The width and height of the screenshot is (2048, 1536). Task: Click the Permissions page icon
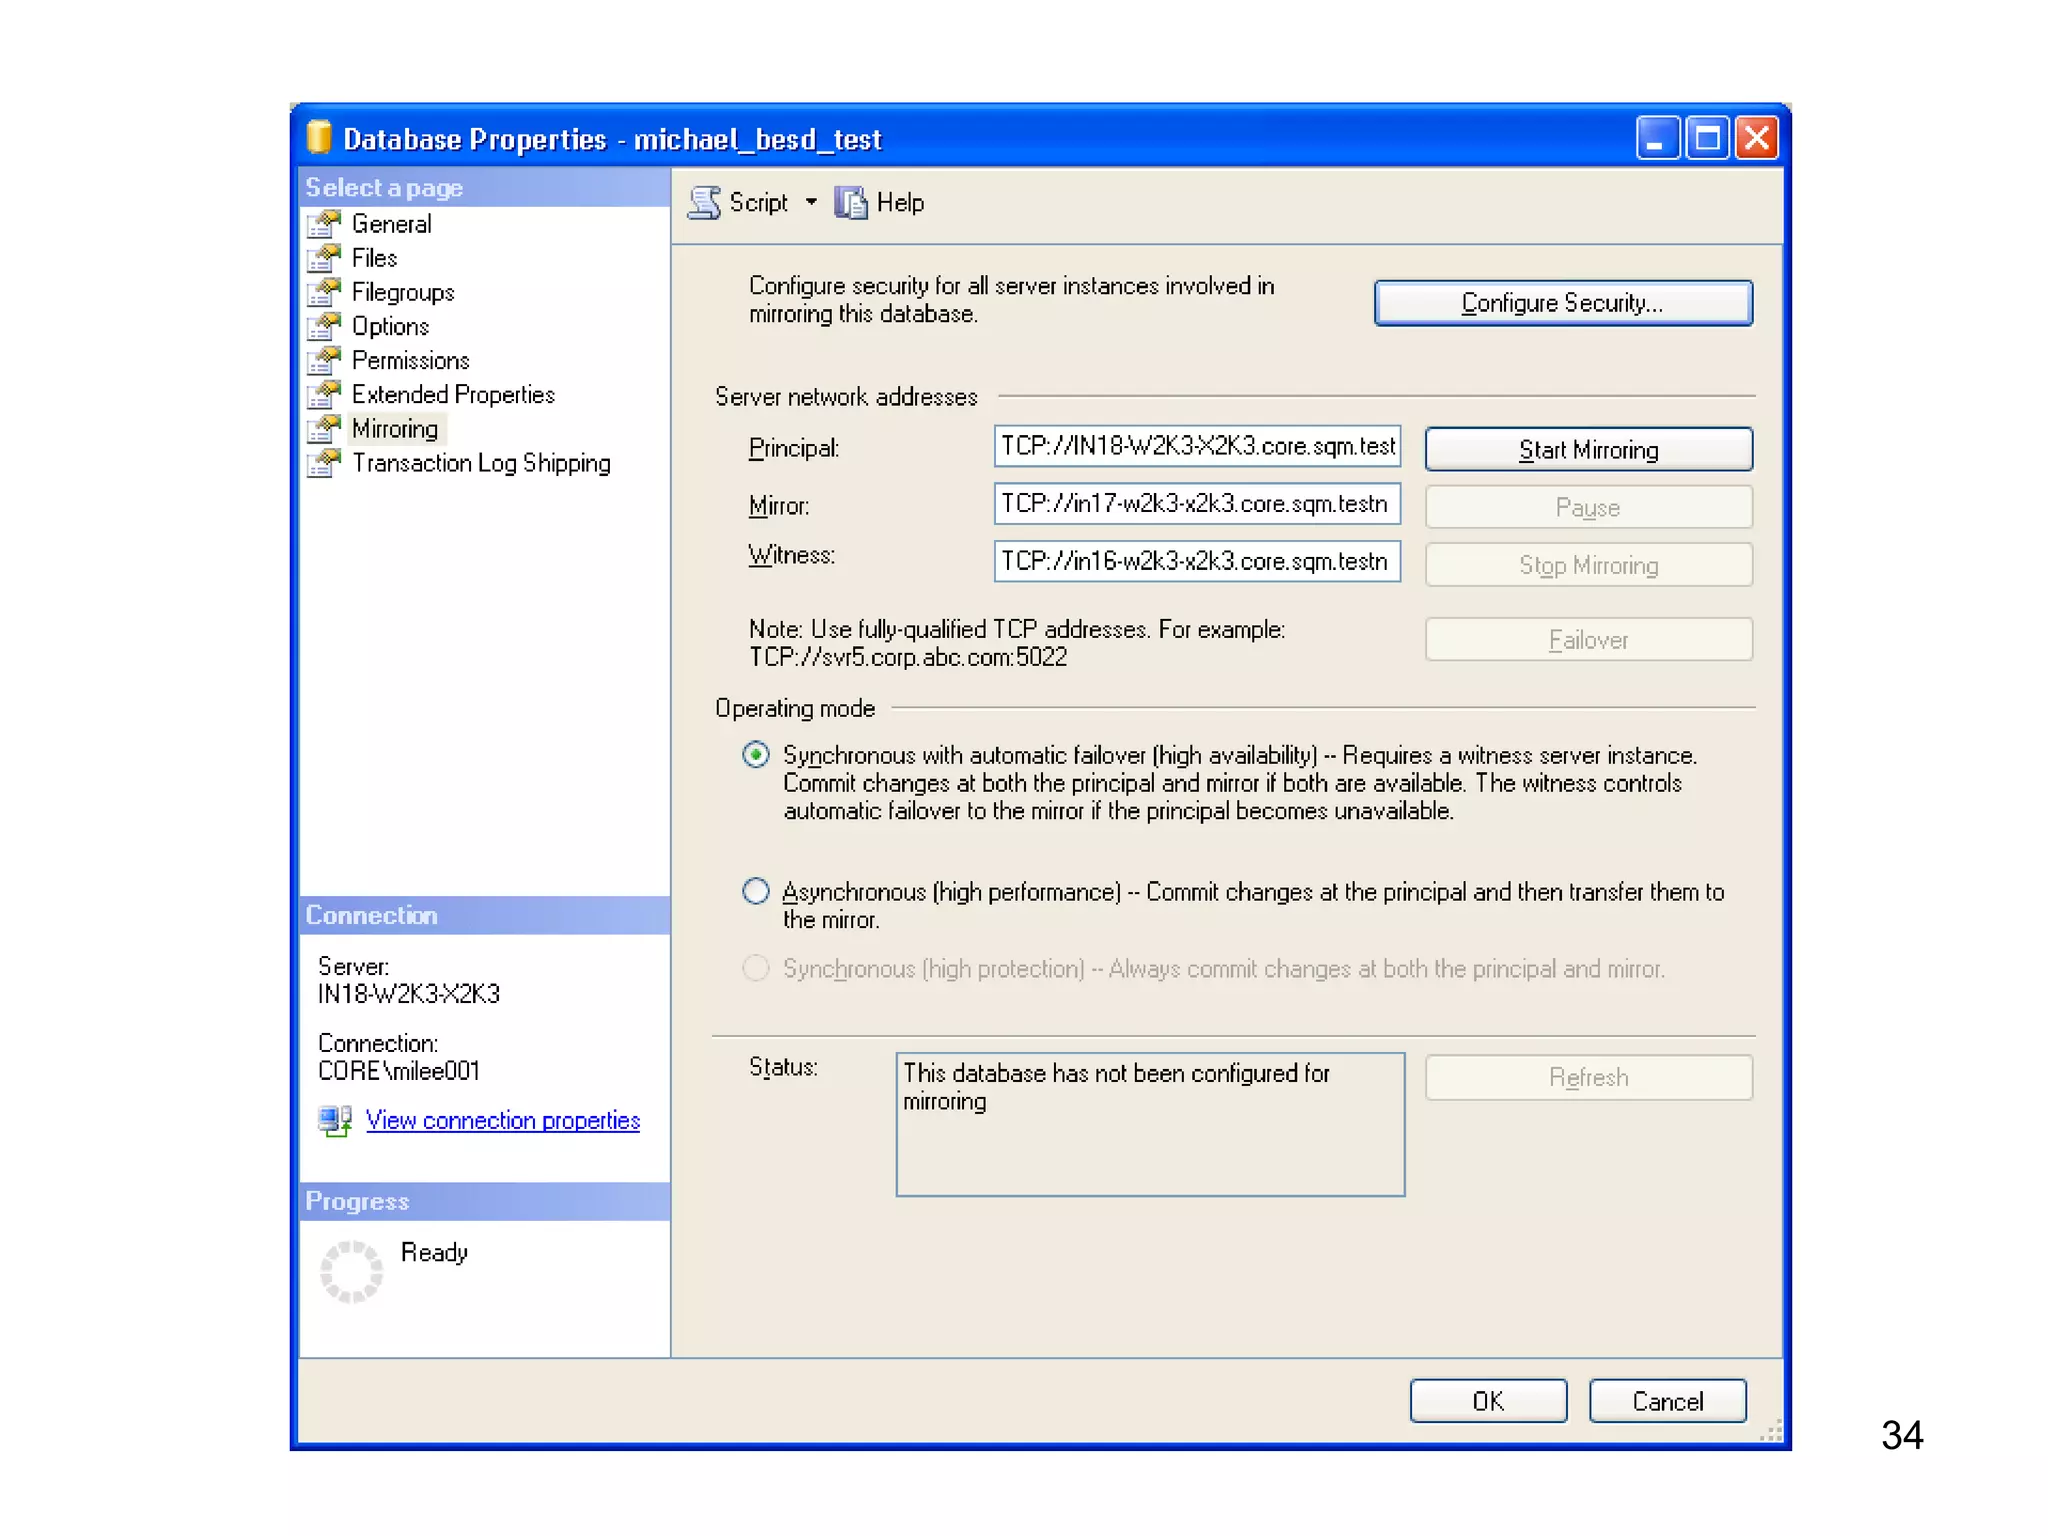coord(323,360)
